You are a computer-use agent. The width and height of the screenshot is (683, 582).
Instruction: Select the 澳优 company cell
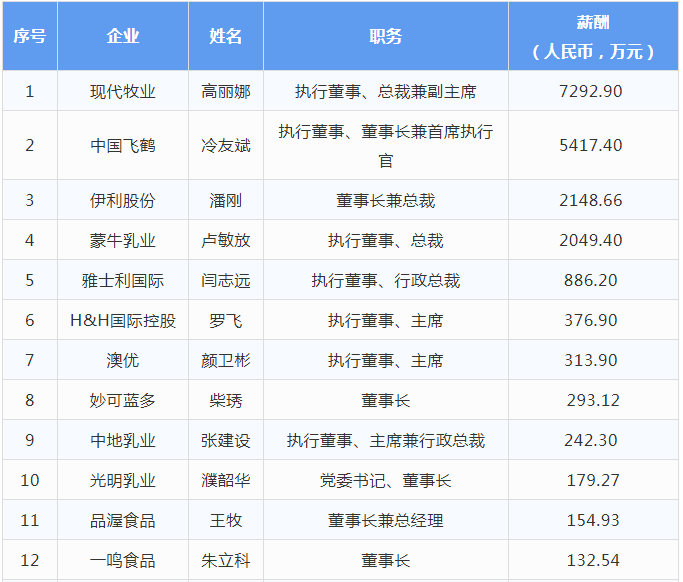[x=123, y=360]
